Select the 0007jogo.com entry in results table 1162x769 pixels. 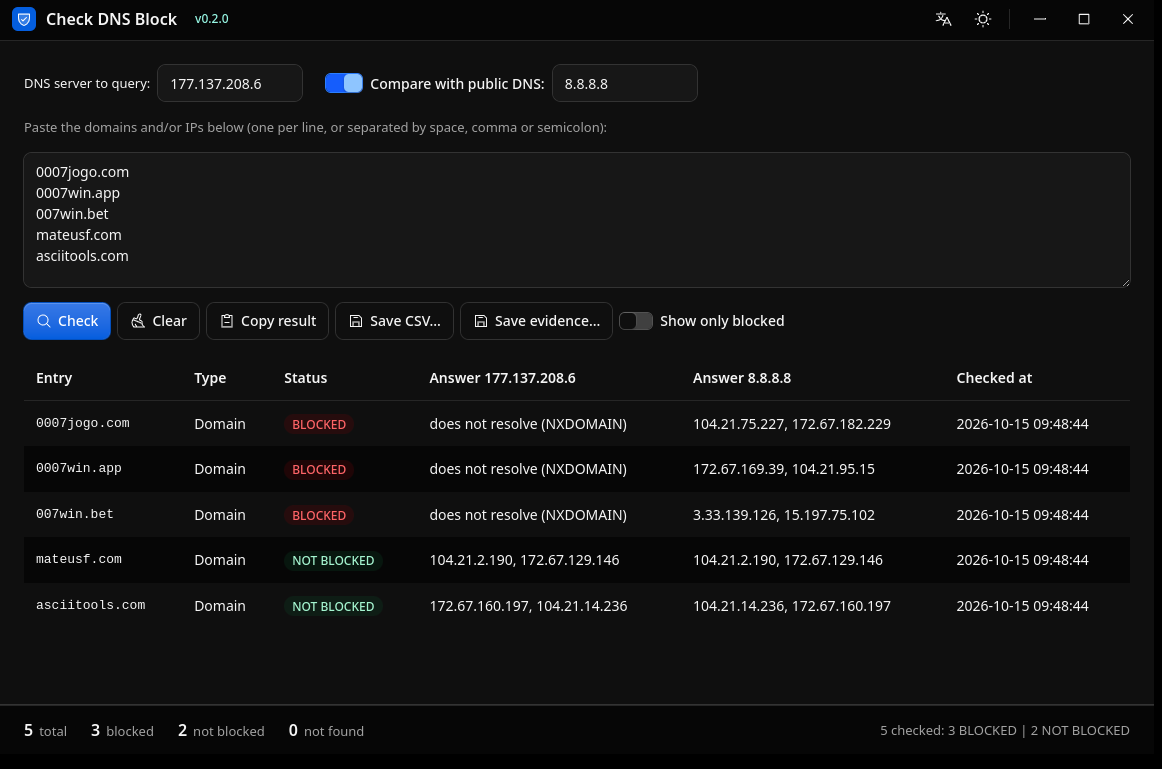(x=82, y=423)
